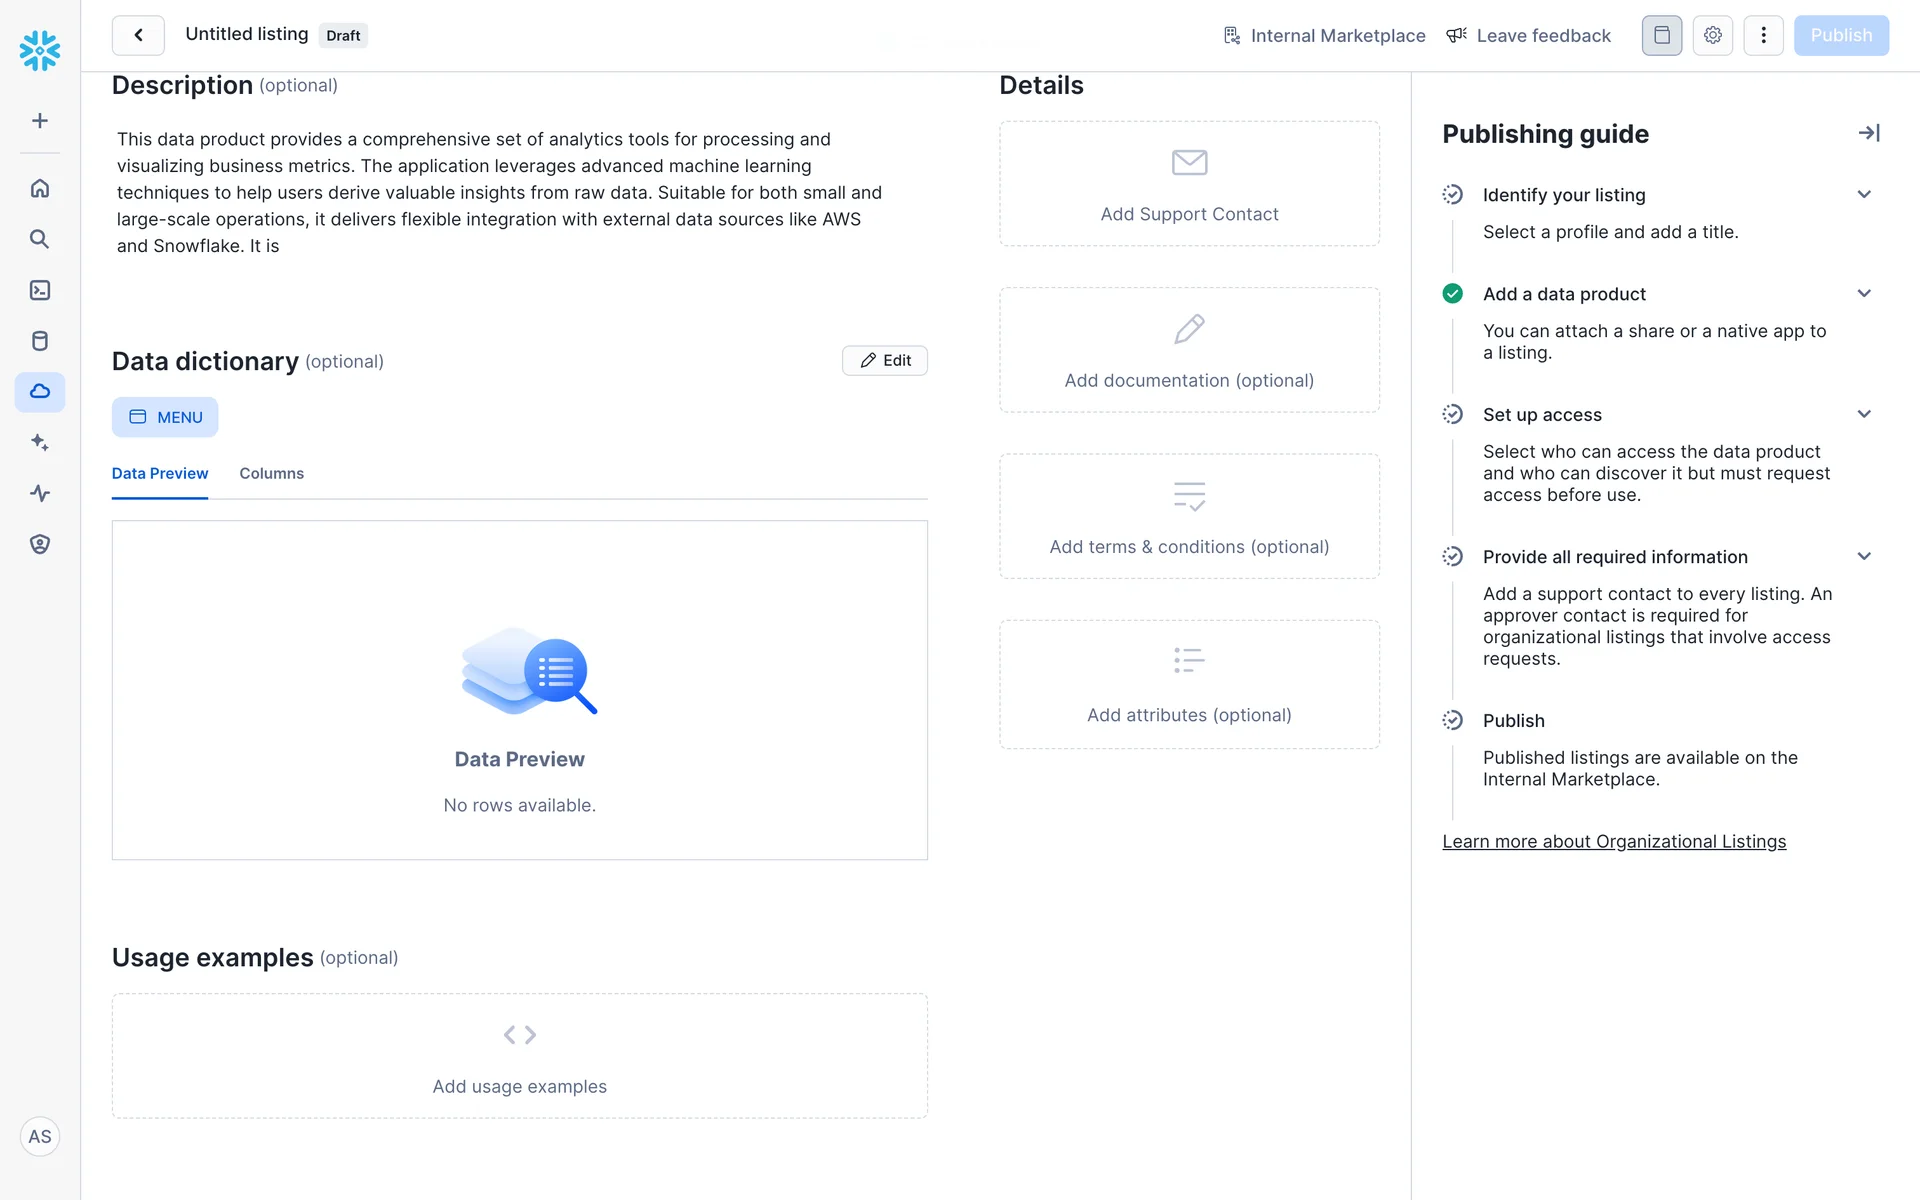Click the back arrow button

(138, 35)
